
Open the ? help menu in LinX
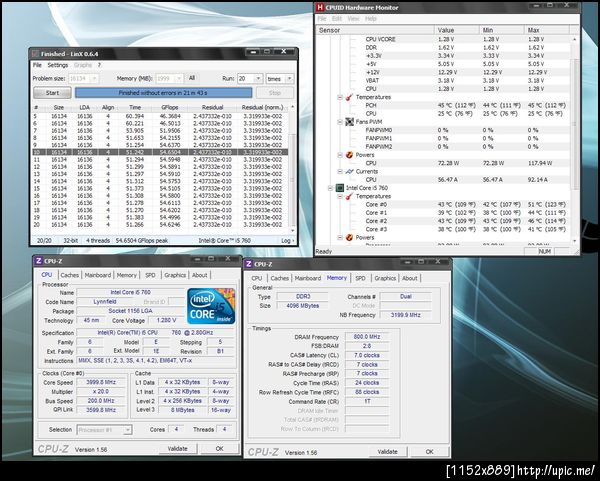(99, 65)
